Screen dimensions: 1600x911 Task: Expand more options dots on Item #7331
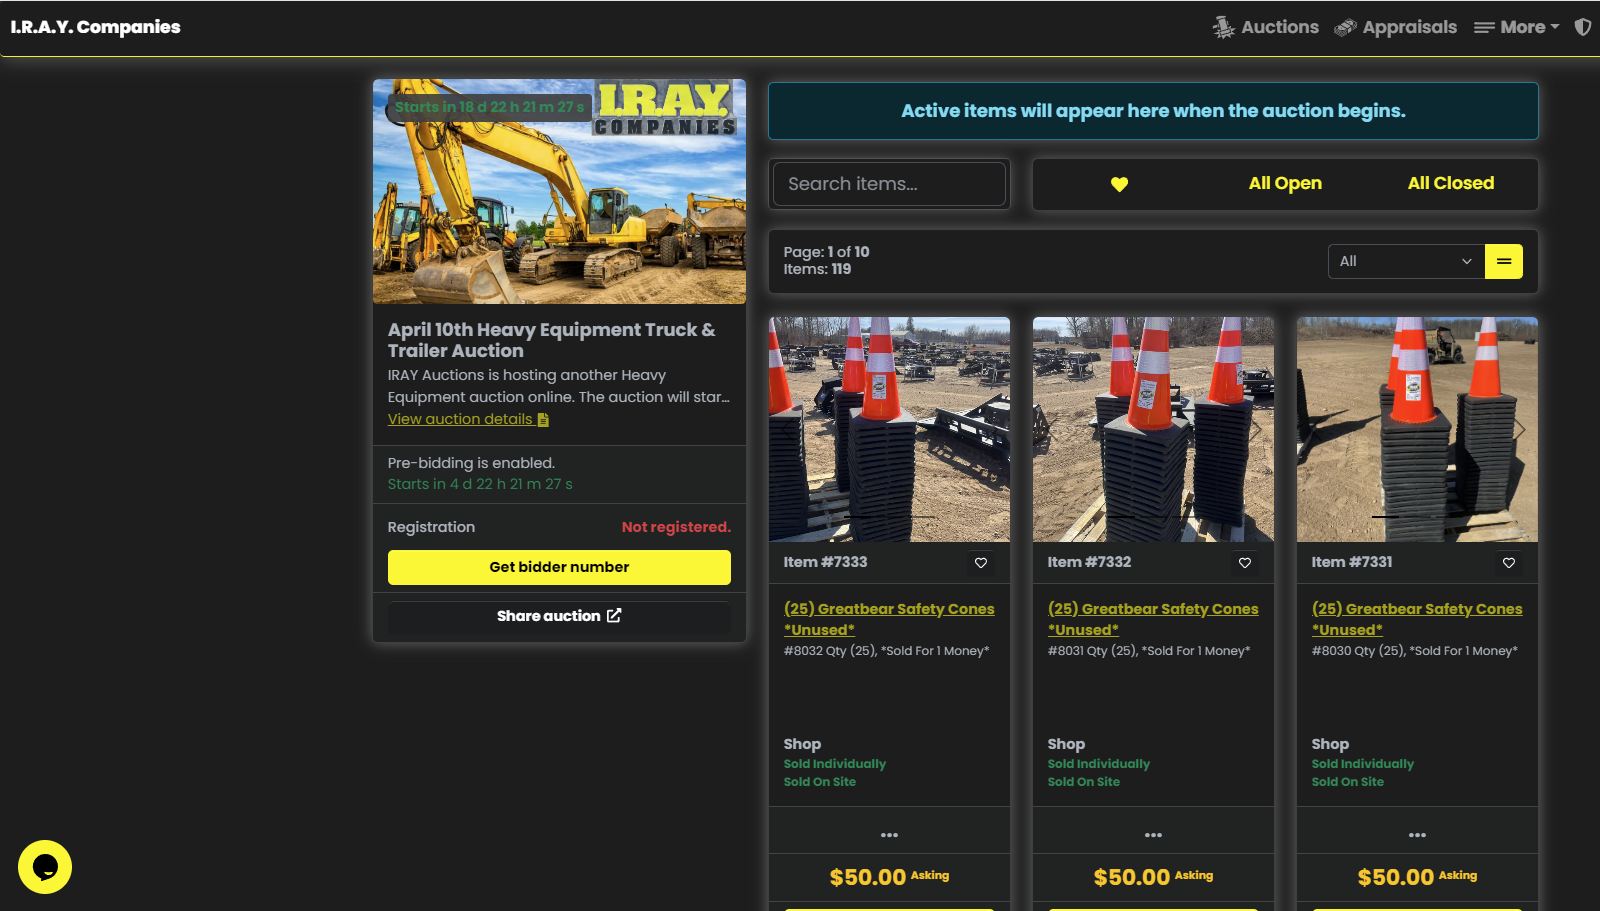(1417, 835)
